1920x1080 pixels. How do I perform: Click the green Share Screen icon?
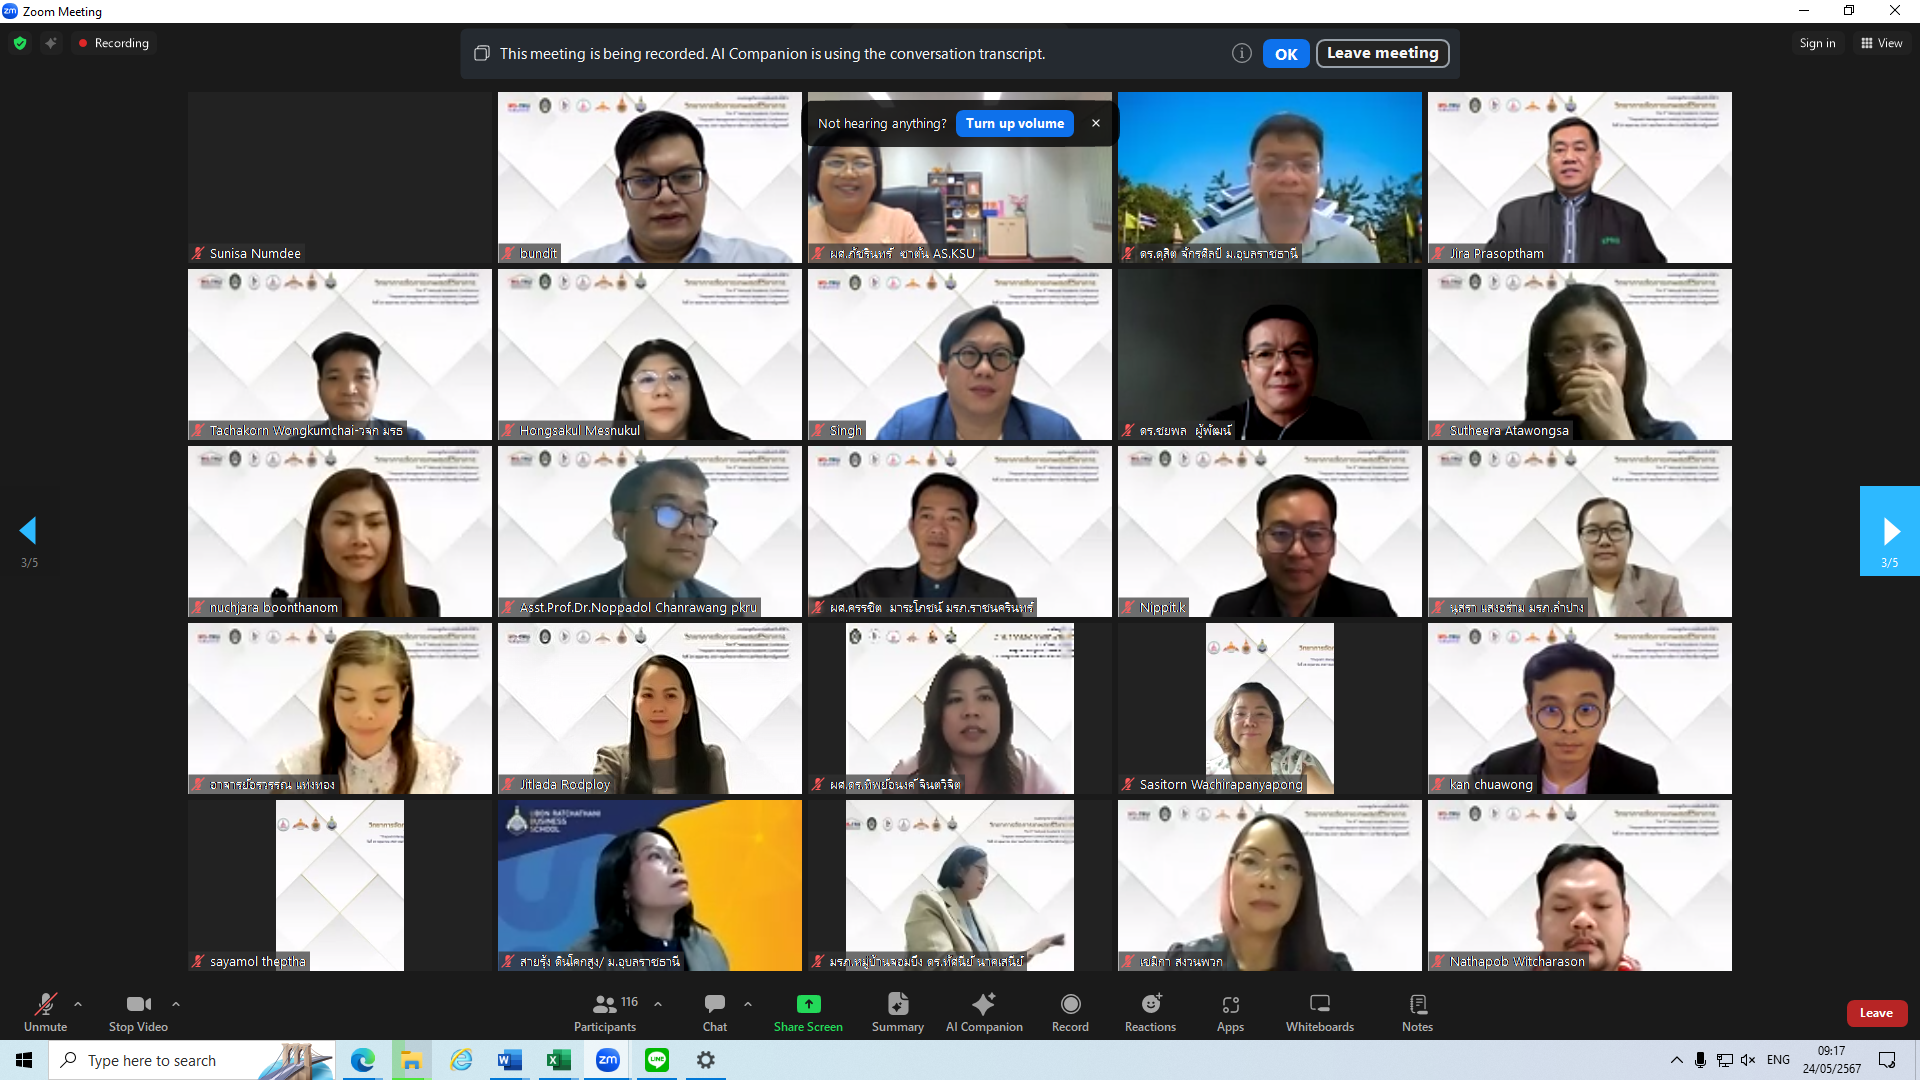808,1004
